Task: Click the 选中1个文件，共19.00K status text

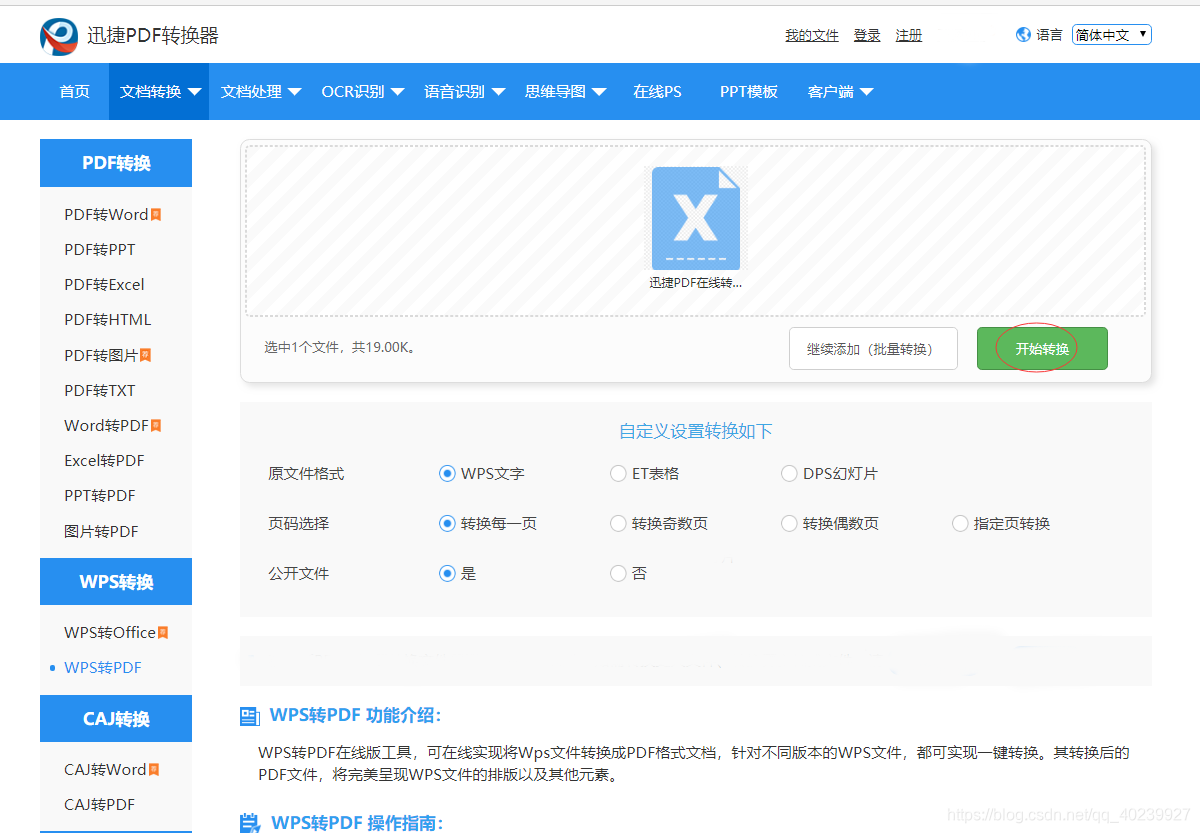Action: 340,348
